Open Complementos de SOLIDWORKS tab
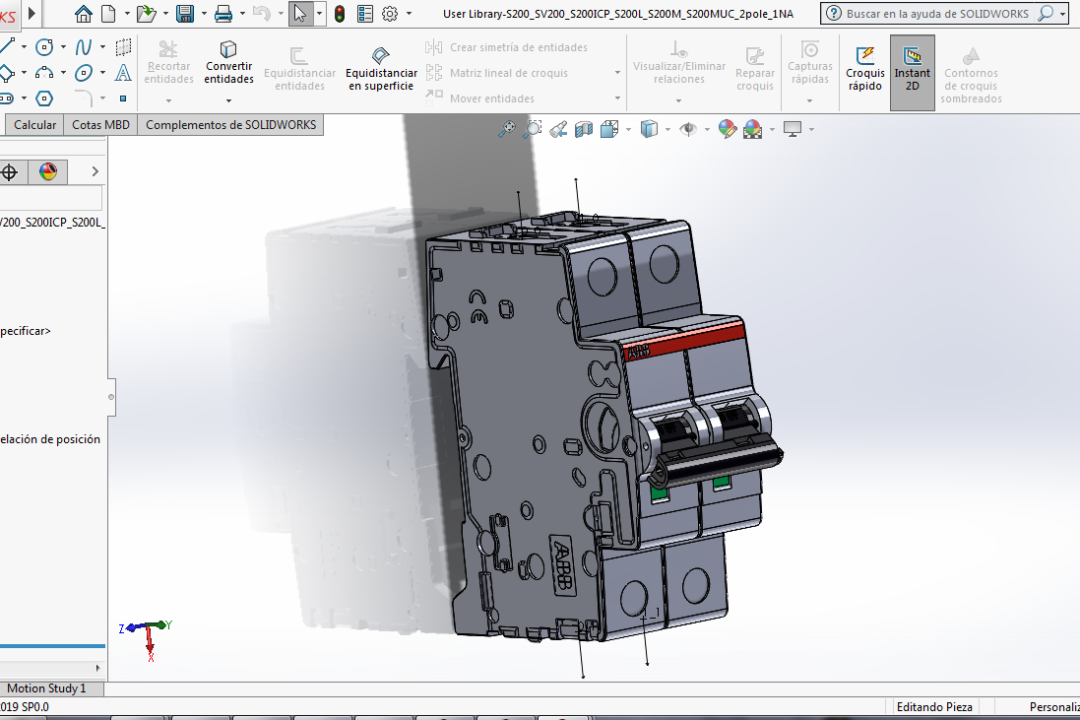Screen dimensions: 1080x720 pyautogui.click(x=231, y=125)
